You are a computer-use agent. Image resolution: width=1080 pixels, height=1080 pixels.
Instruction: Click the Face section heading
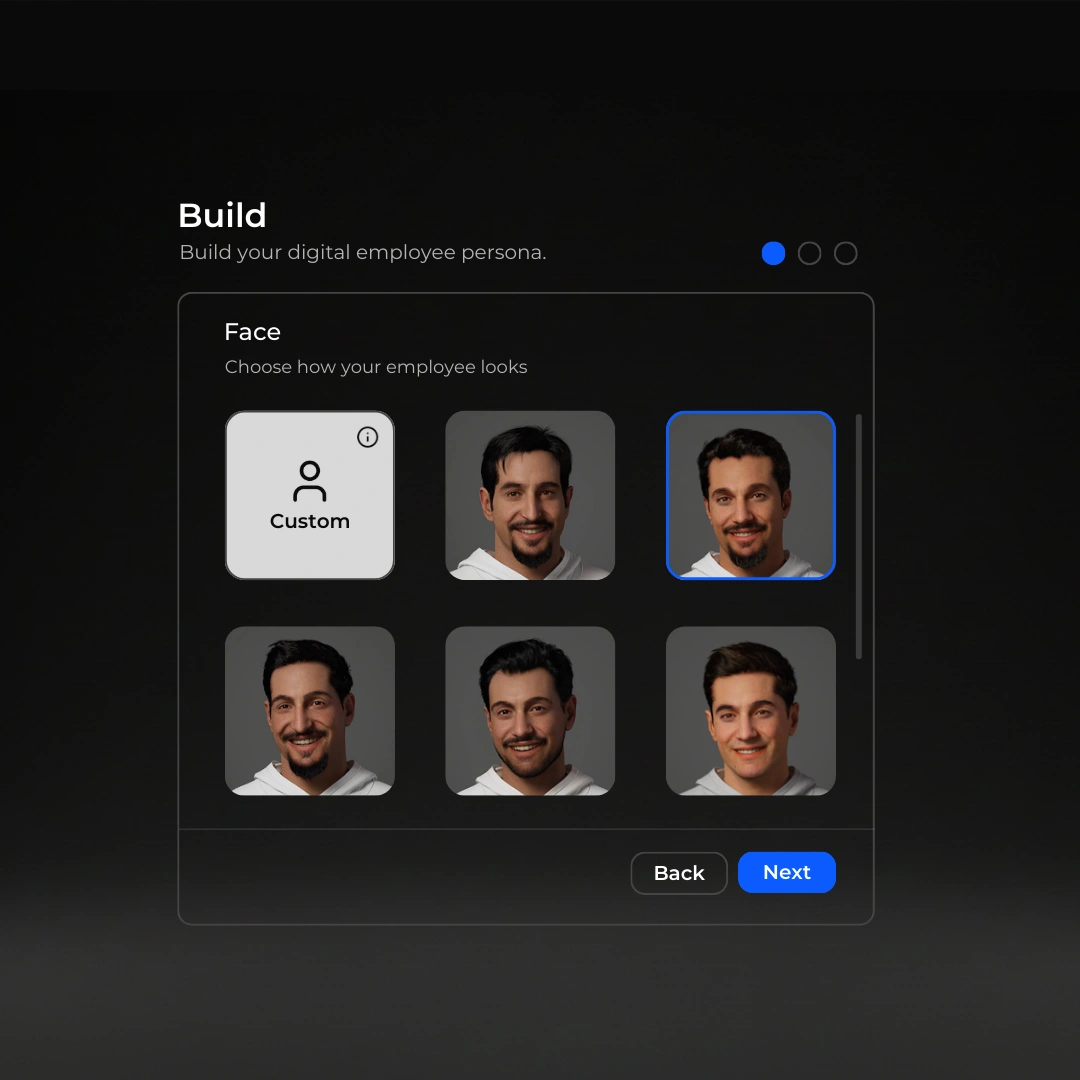click(x=252, y=331)
